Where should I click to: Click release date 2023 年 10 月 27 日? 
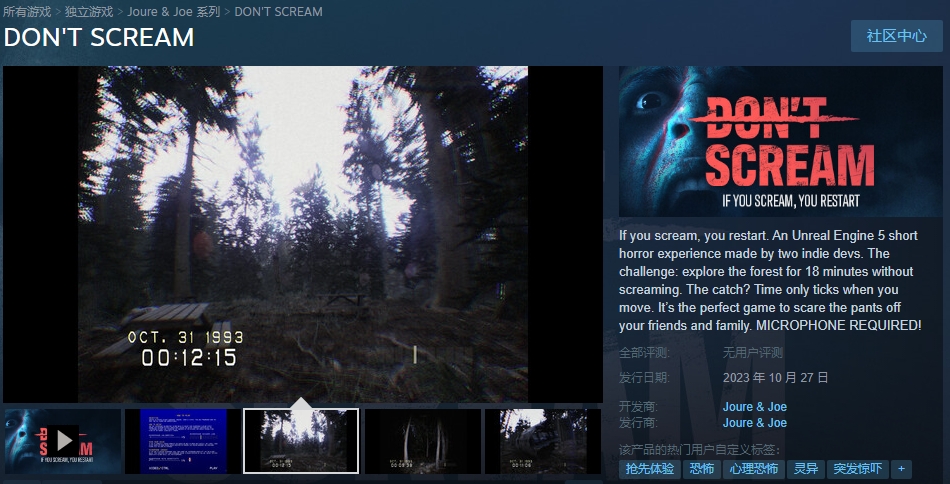[775, 378]
